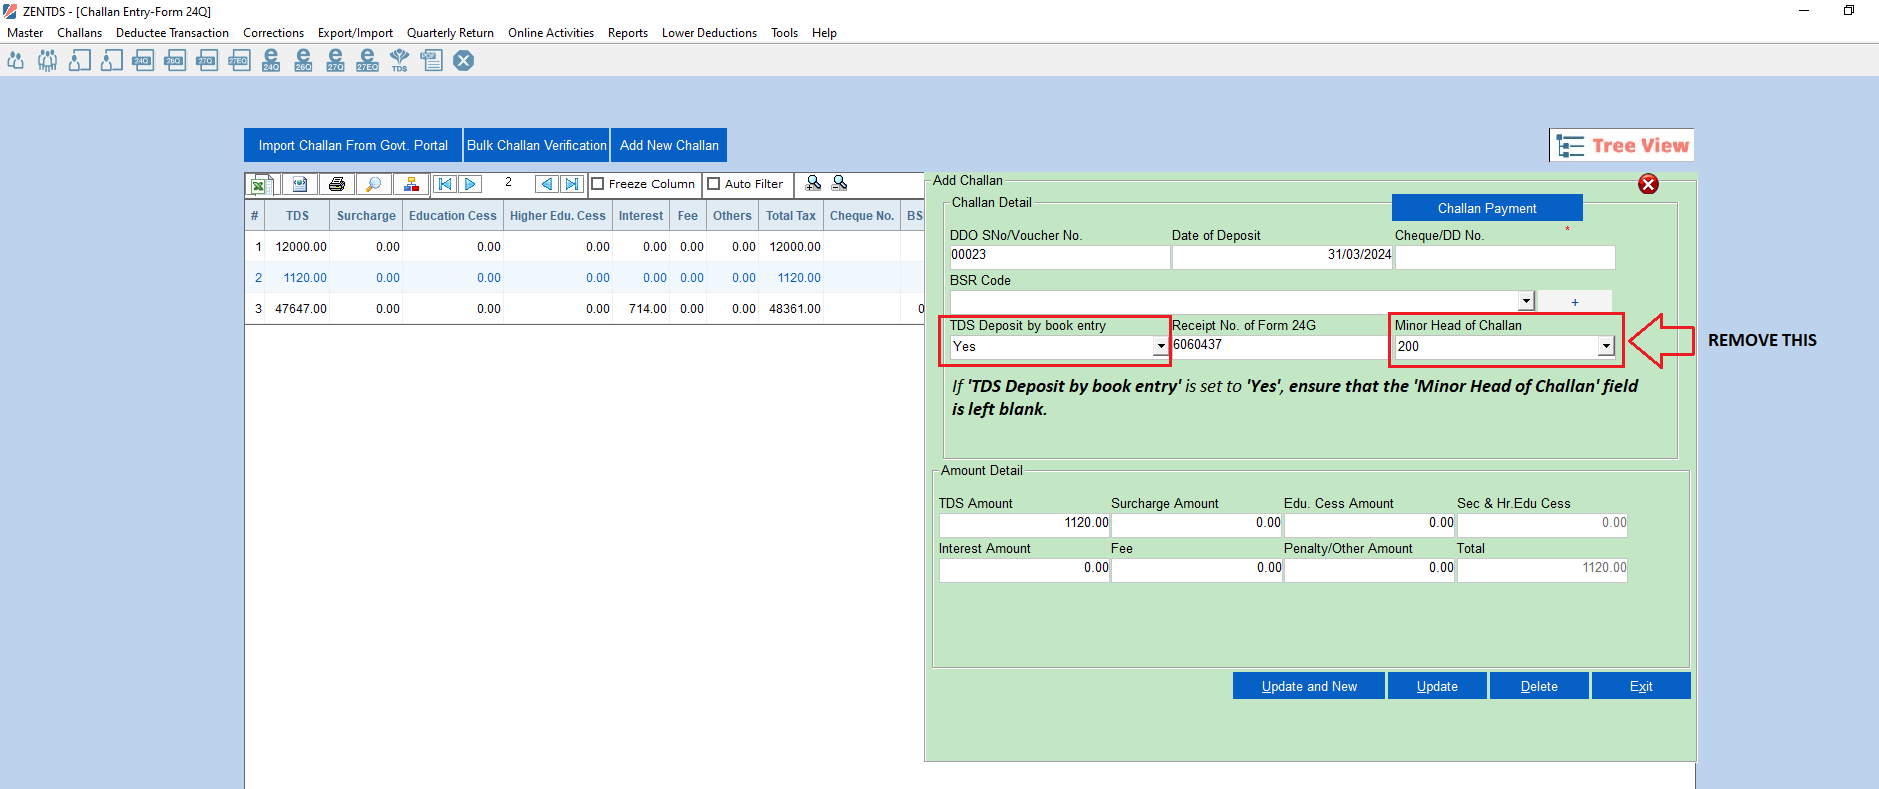Print the challan grid

click(337, 184)
